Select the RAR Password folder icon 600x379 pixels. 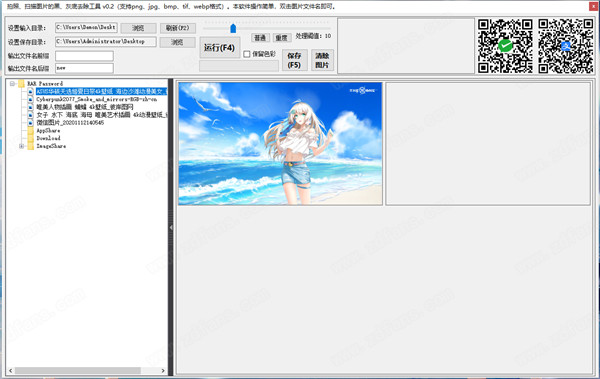(x=21, y=83)
